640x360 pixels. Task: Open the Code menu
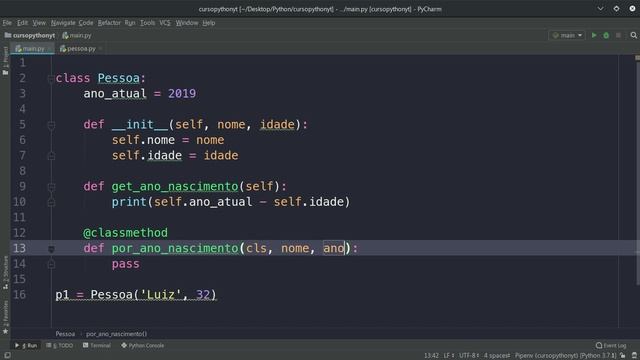tap(86, 23)
